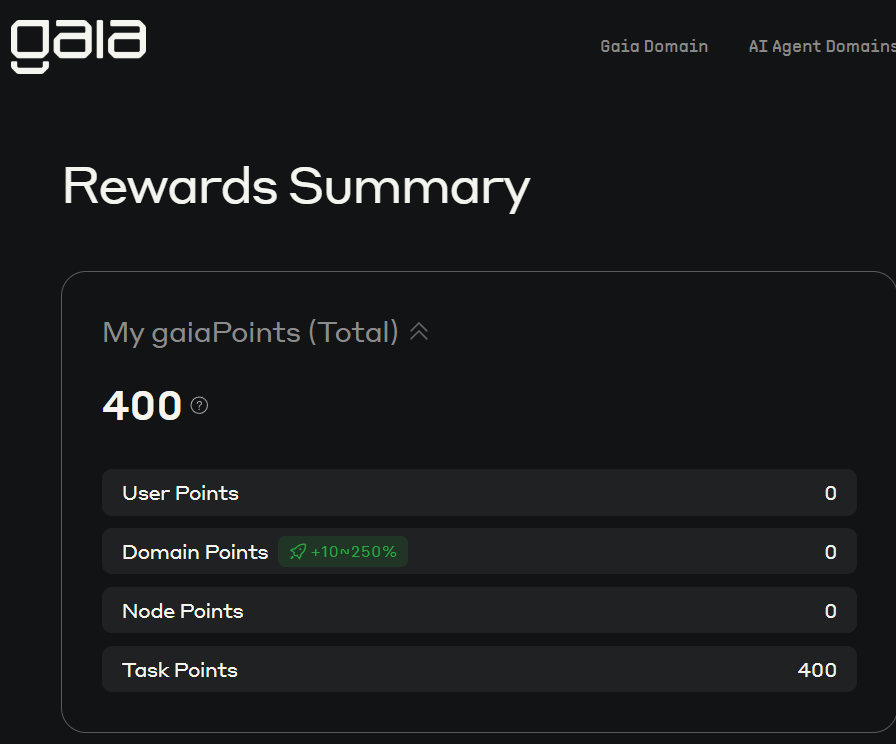Open the AI Agent Domains menu item

coord(822,46)
